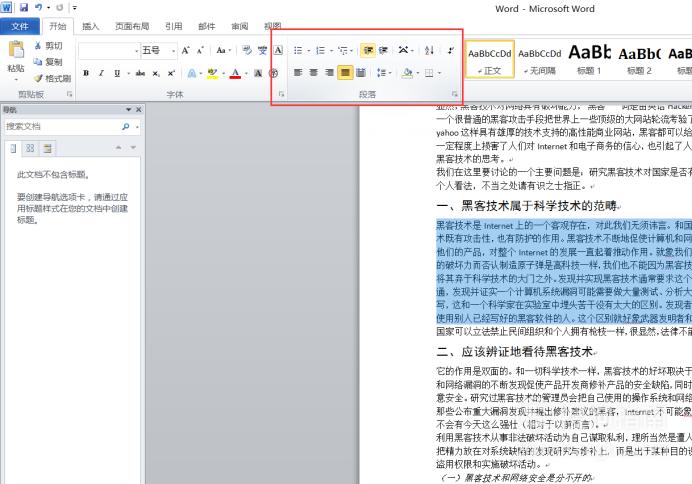Toggle show/hide paragraph marks
Screen dimensions: 692x484
click(x=450, y=50)
